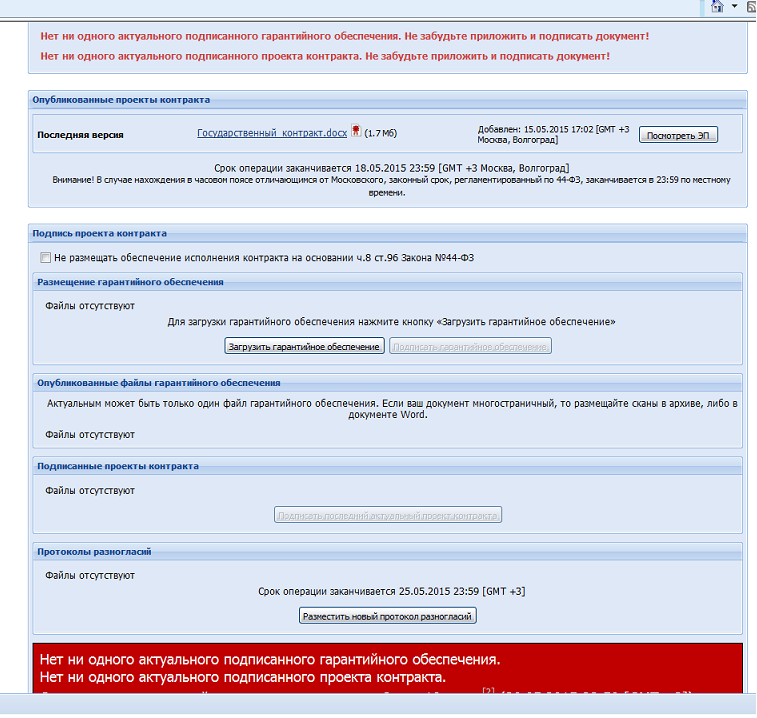The image size is (757, 718).
Task: Click the browser Home icon
Action: pos(716,7)
